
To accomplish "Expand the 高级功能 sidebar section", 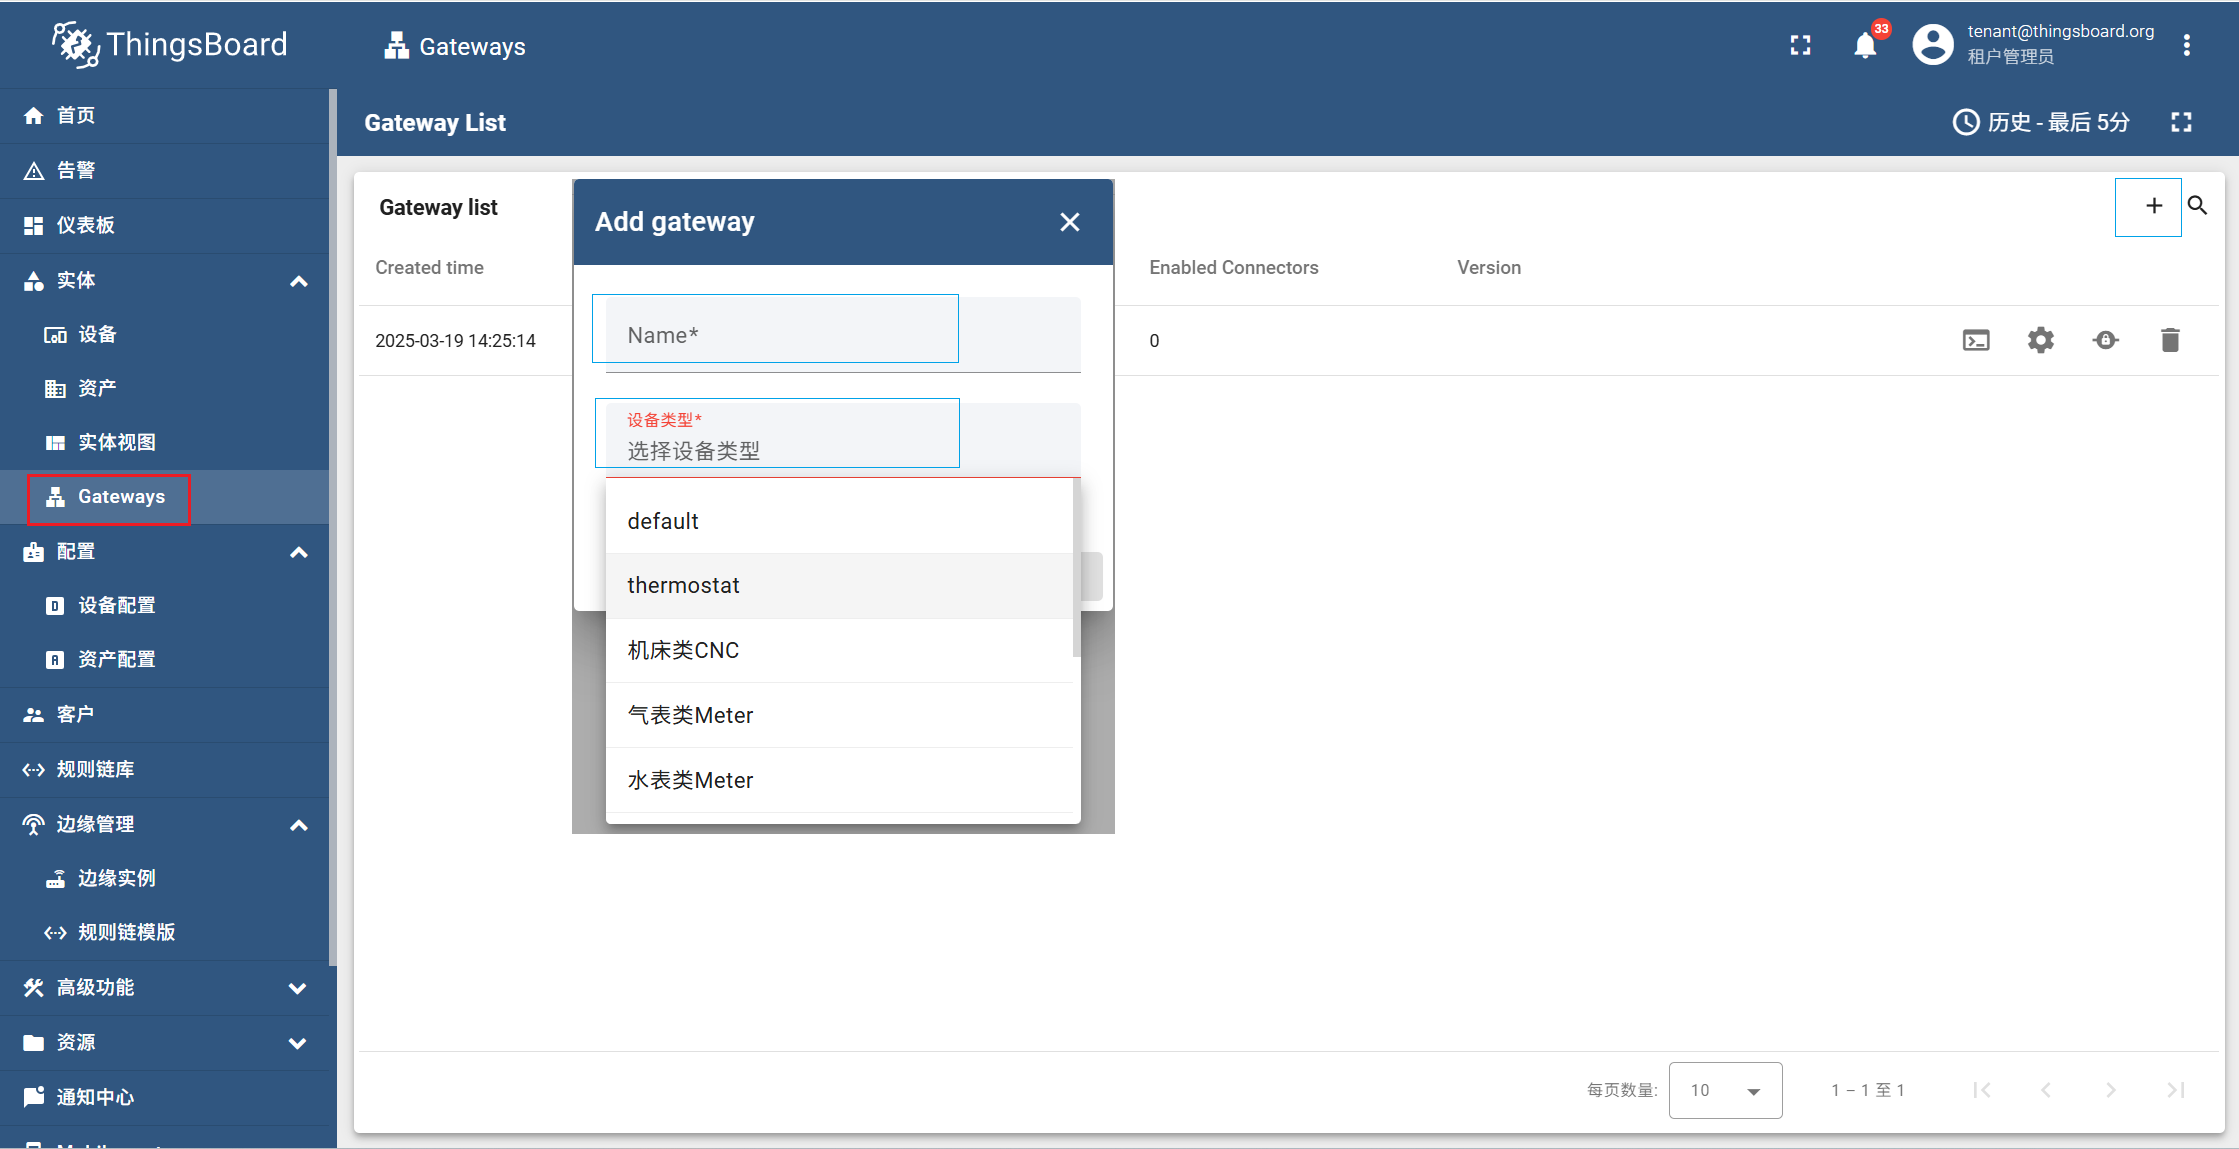I will tap(298, 988).
